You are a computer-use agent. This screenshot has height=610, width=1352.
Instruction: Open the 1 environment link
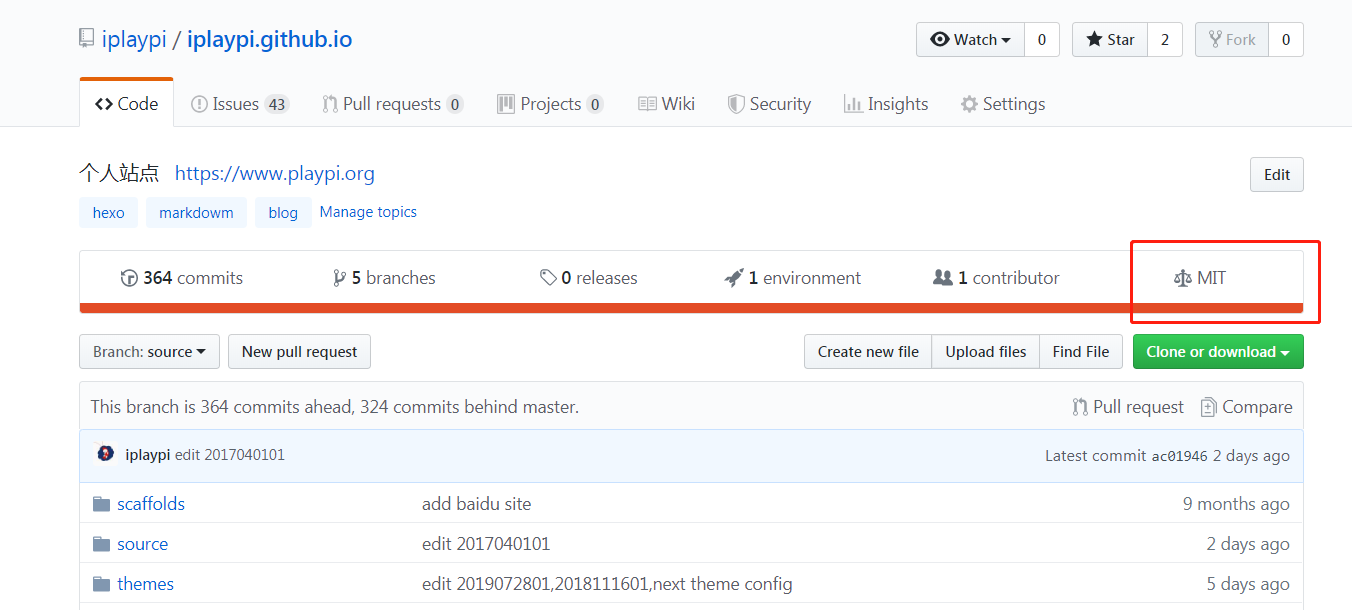click(x=793, y=278)
